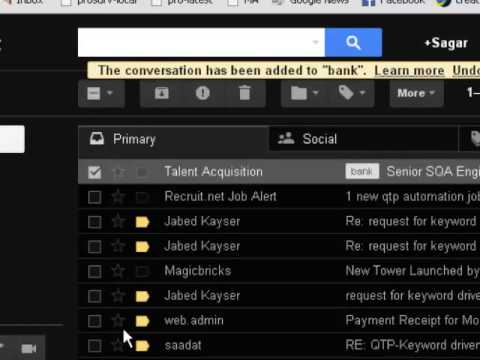This screenshot has width=480, height=360.
Task: Select checkbox for Magicbricks email
Action: pyautogui.click(x=95, y=271)
